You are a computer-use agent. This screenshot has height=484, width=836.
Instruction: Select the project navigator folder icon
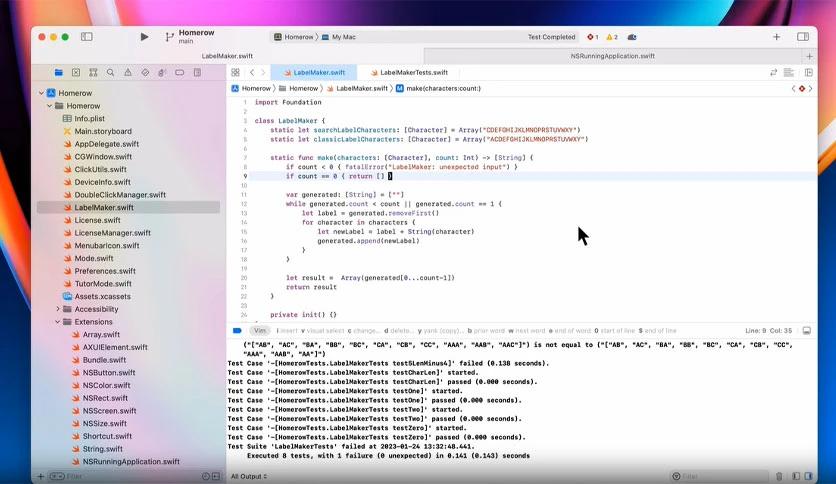point(59,73)
